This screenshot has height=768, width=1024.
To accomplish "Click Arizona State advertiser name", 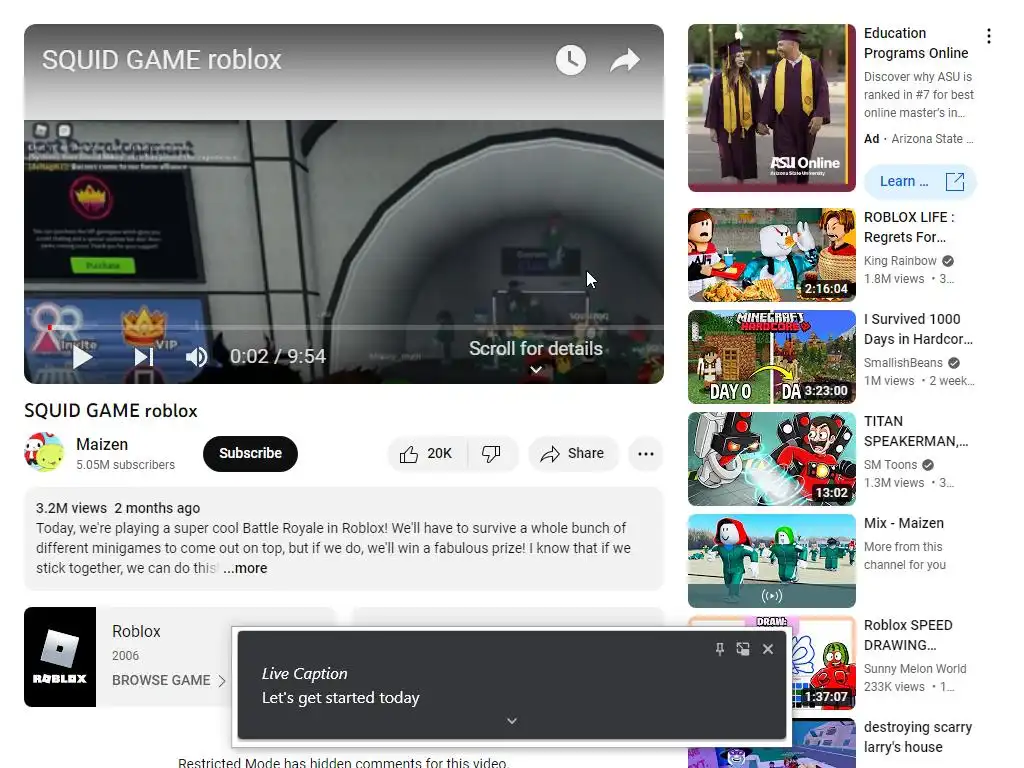I will 932,138.
